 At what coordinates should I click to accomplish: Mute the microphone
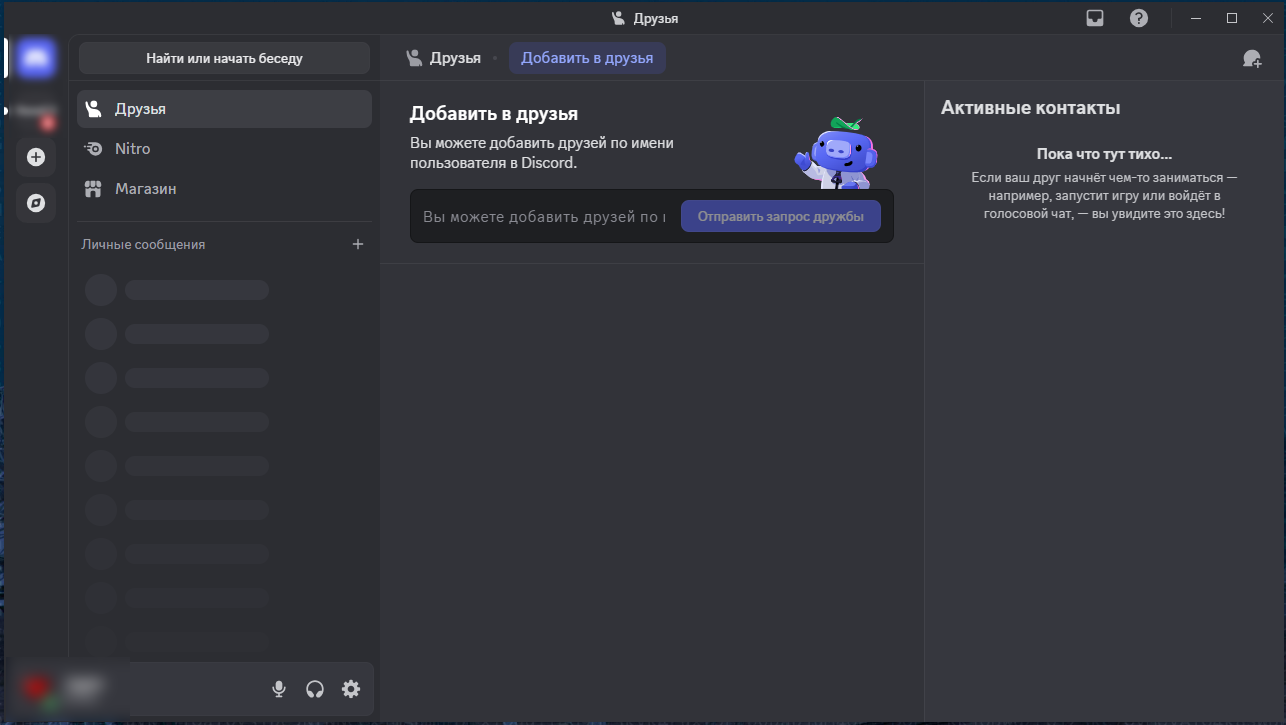click(279, 689)
